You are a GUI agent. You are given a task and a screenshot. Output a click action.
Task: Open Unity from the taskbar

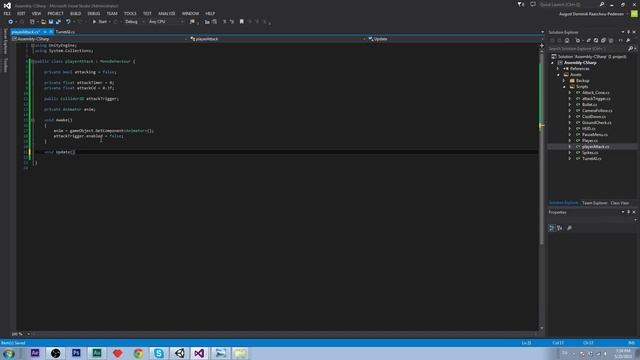(179, 353)
